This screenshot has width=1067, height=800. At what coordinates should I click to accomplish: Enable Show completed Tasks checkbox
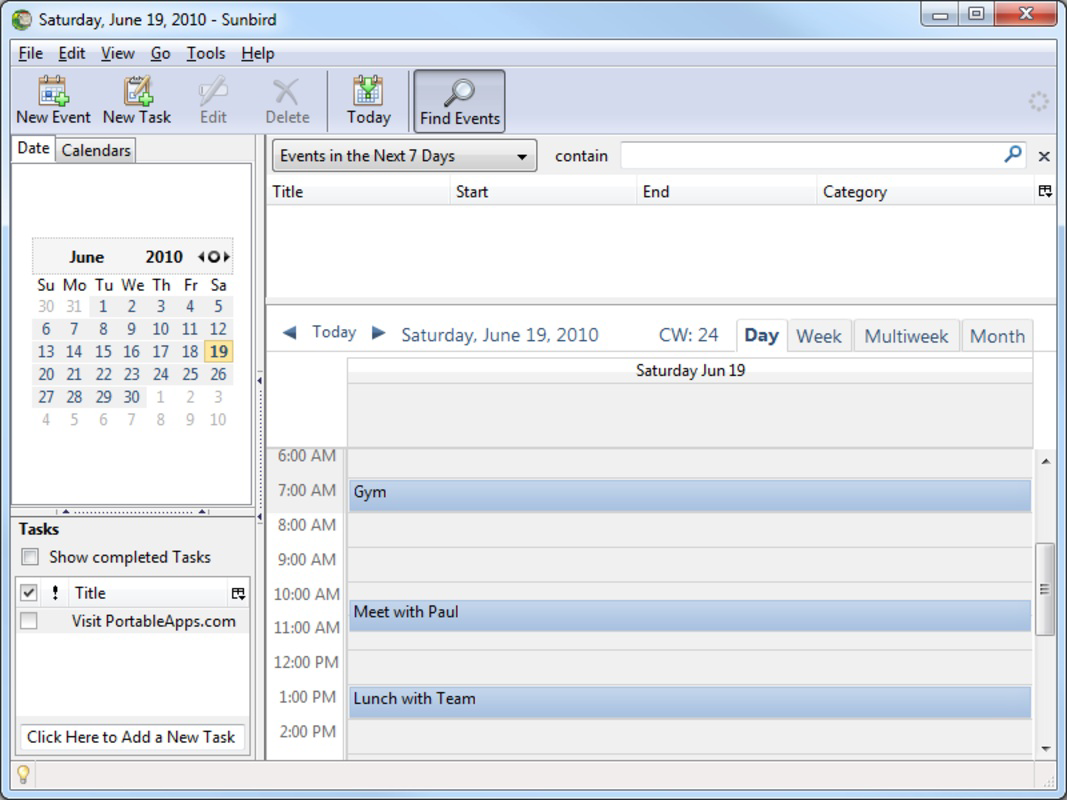[30, 557]
